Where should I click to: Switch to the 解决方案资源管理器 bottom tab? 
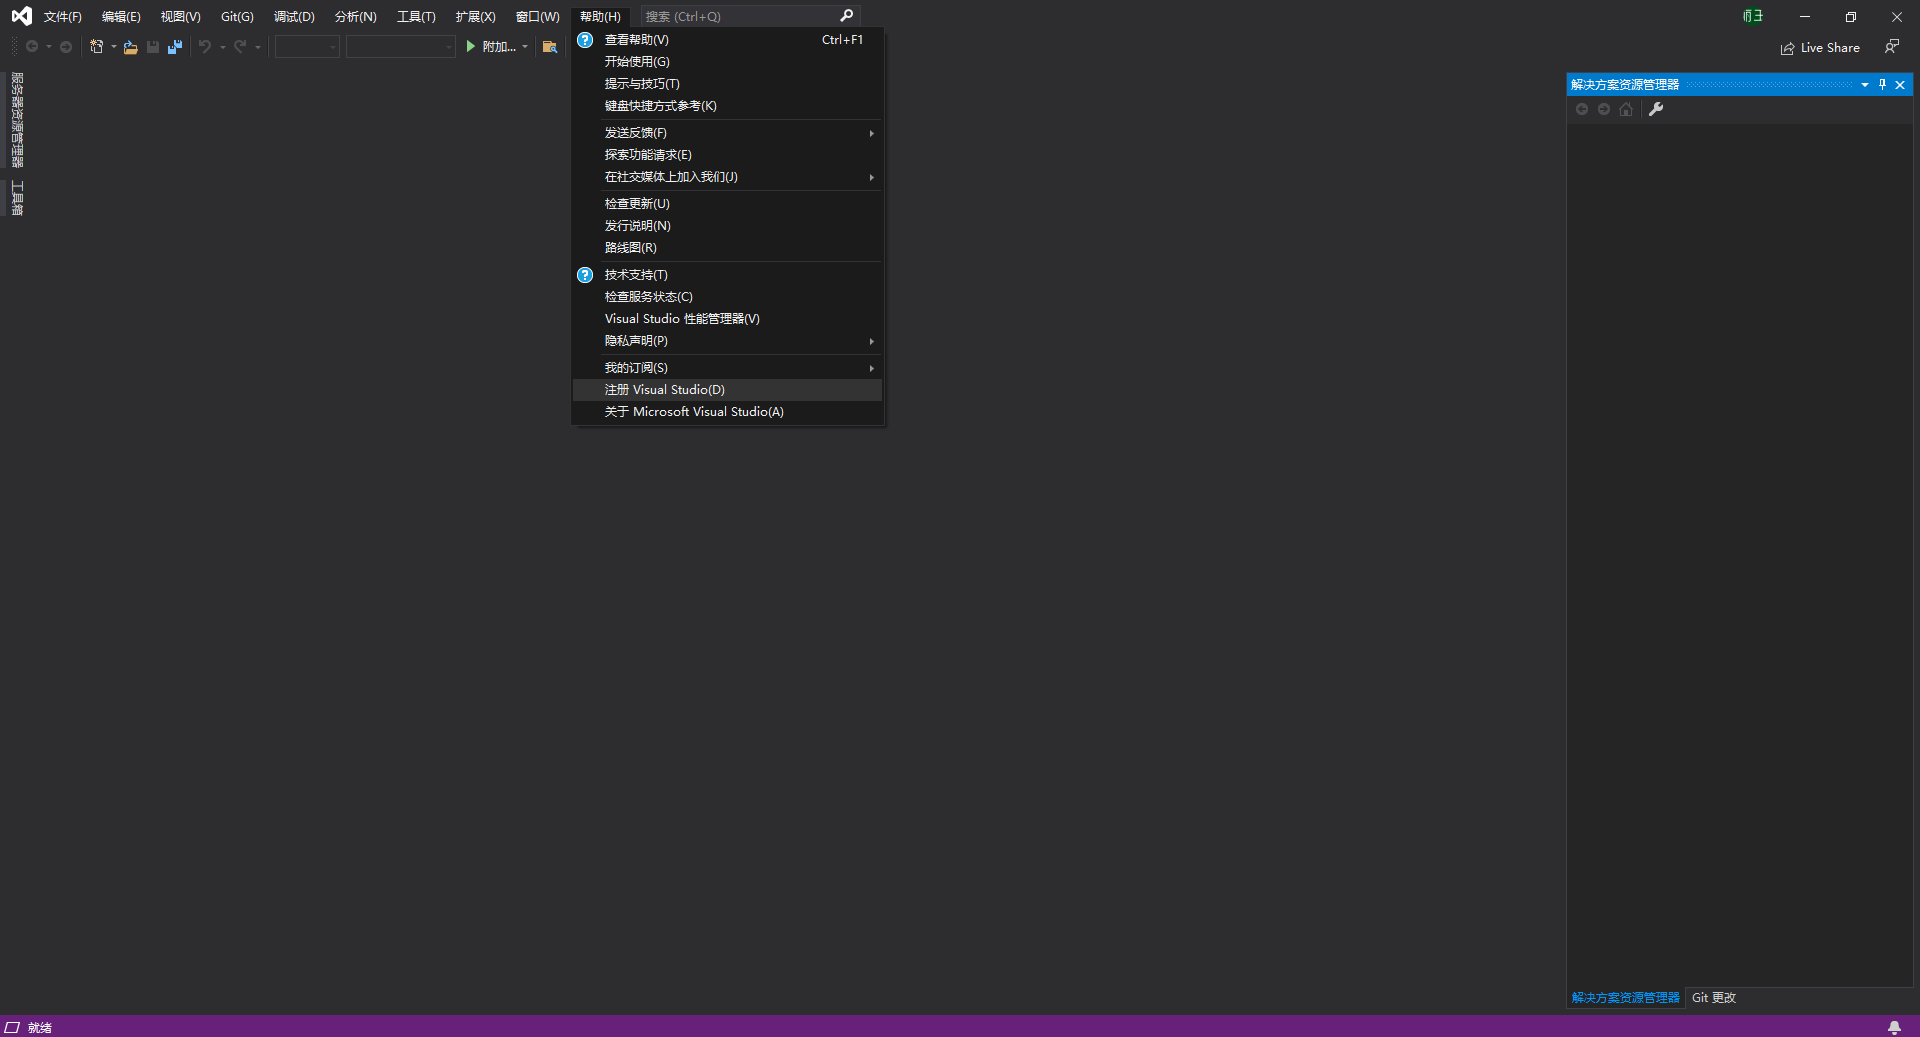[x=1626, y=998]
